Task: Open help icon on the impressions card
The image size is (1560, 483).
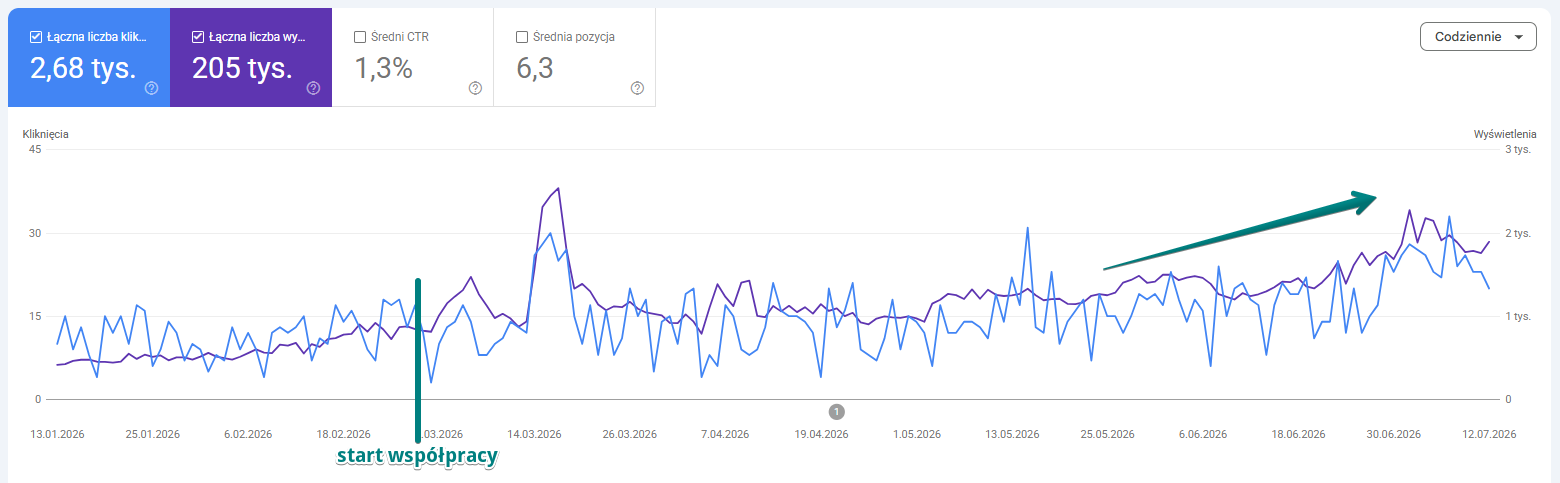Action: (313, 88)
